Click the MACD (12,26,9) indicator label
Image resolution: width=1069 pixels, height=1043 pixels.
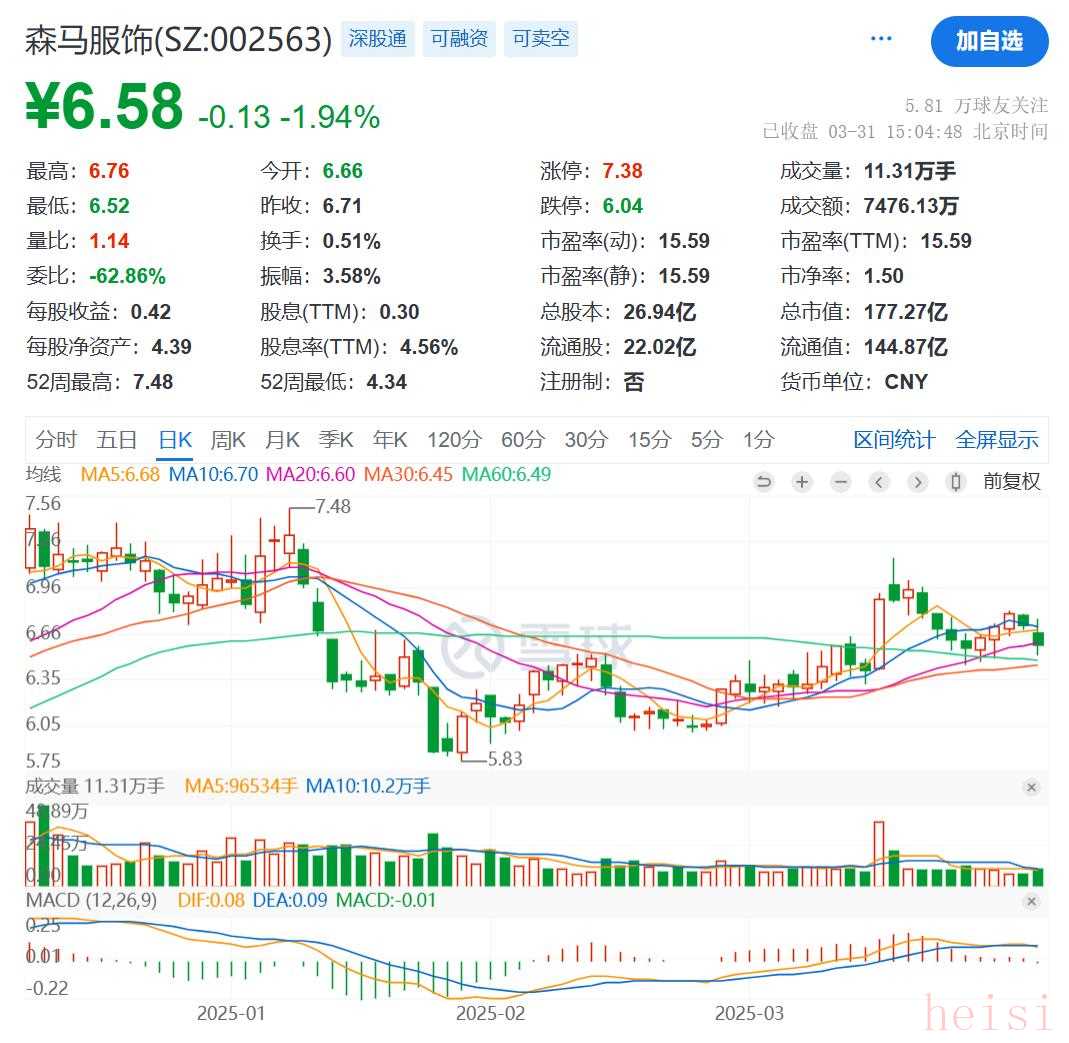(x=91, y=901)
